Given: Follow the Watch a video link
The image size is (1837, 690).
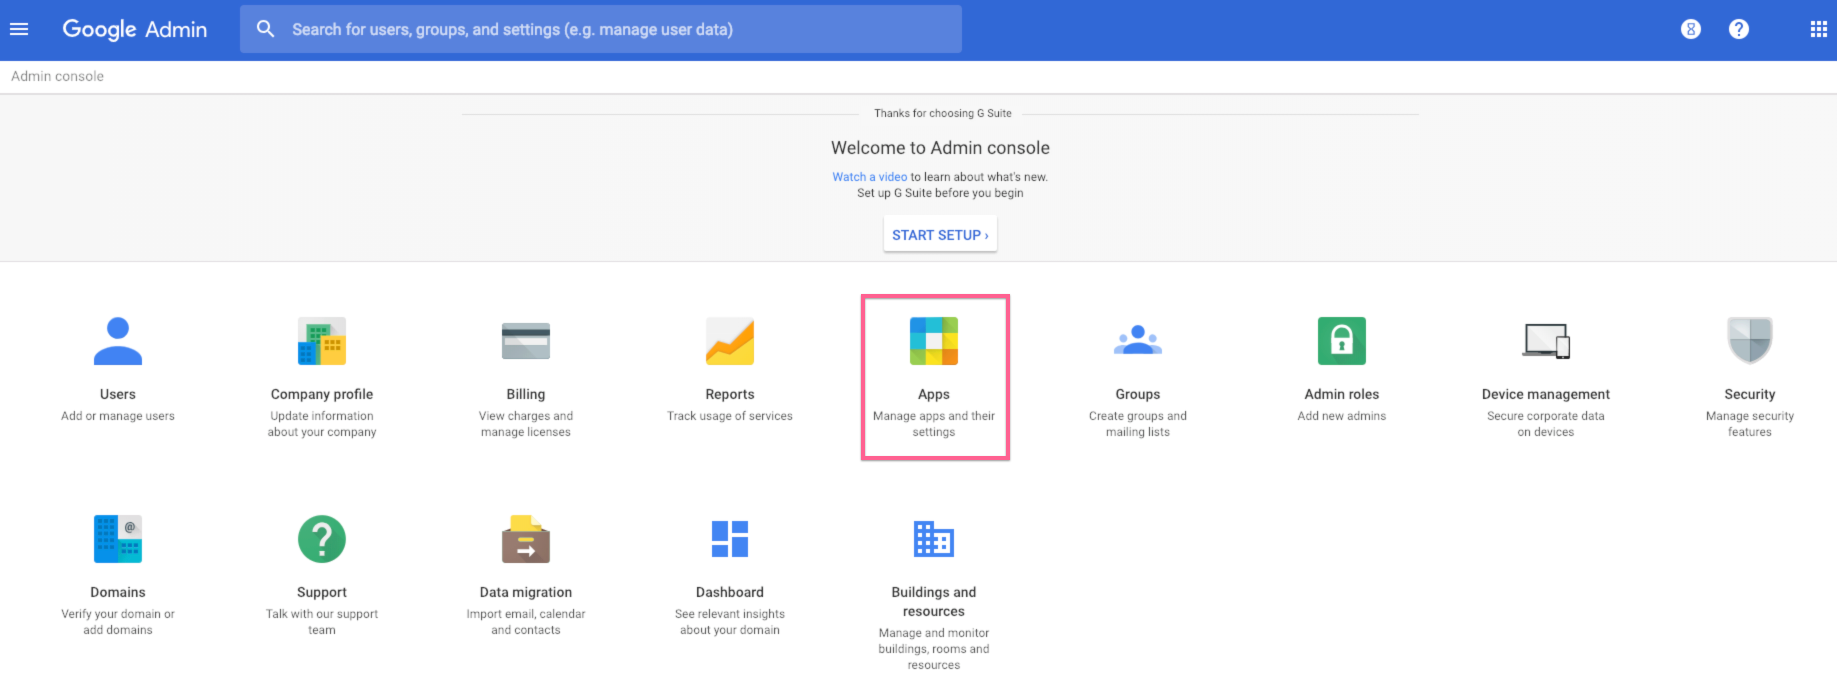Looking at the screenshot, I should [869, 177].
